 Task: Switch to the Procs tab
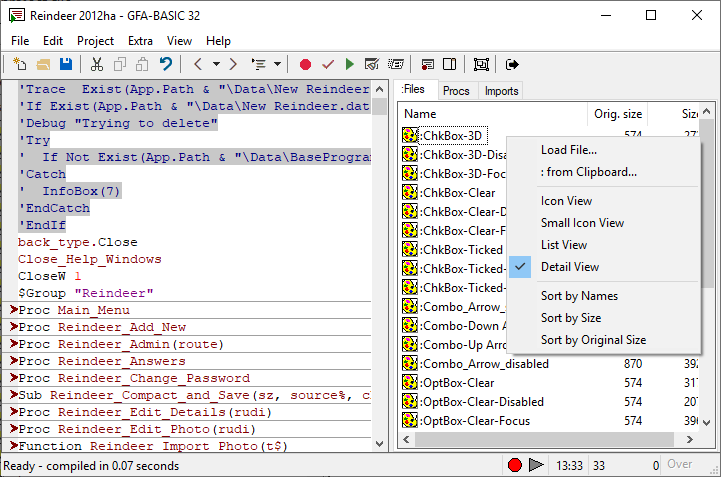tap(456, 91)
